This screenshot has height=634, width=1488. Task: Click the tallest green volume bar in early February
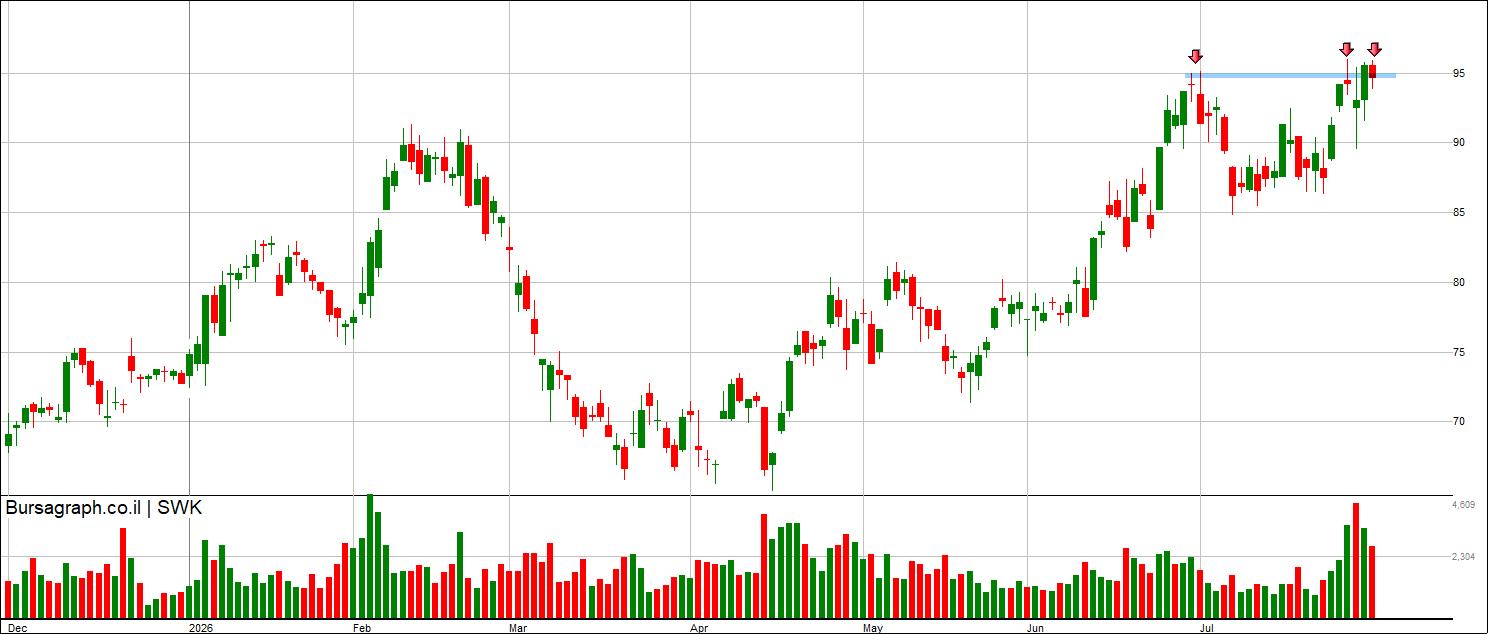coord(370,556)
